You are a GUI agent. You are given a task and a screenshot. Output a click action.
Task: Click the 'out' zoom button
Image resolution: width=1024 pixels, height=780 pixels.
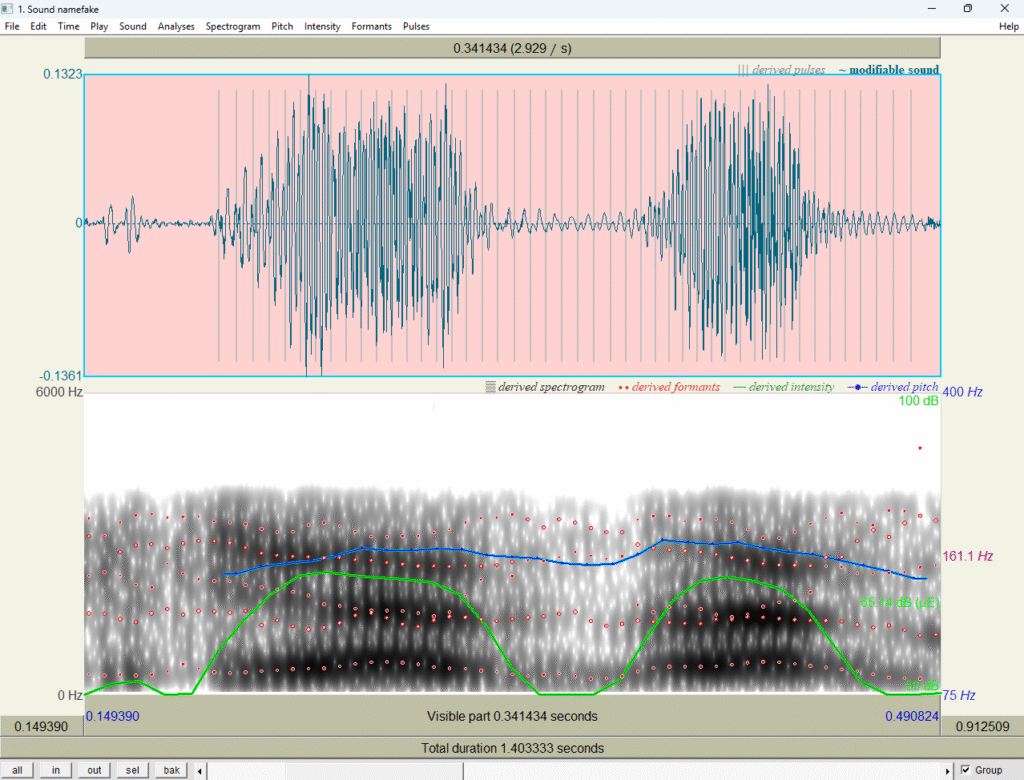94,770
